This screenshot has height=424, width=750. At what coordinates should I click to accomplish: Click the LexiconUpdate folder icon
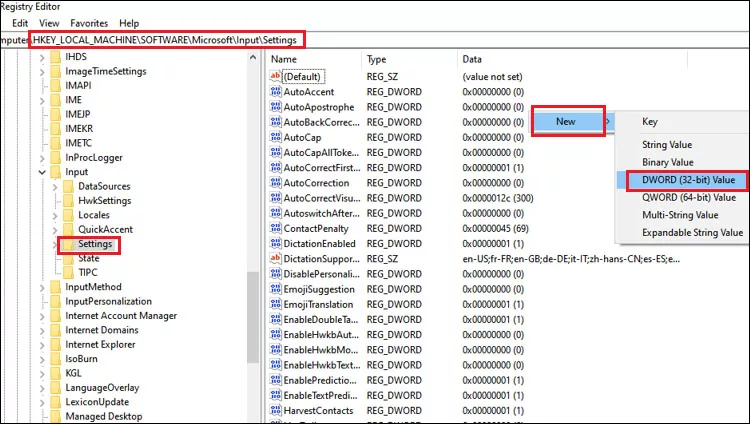56,402
